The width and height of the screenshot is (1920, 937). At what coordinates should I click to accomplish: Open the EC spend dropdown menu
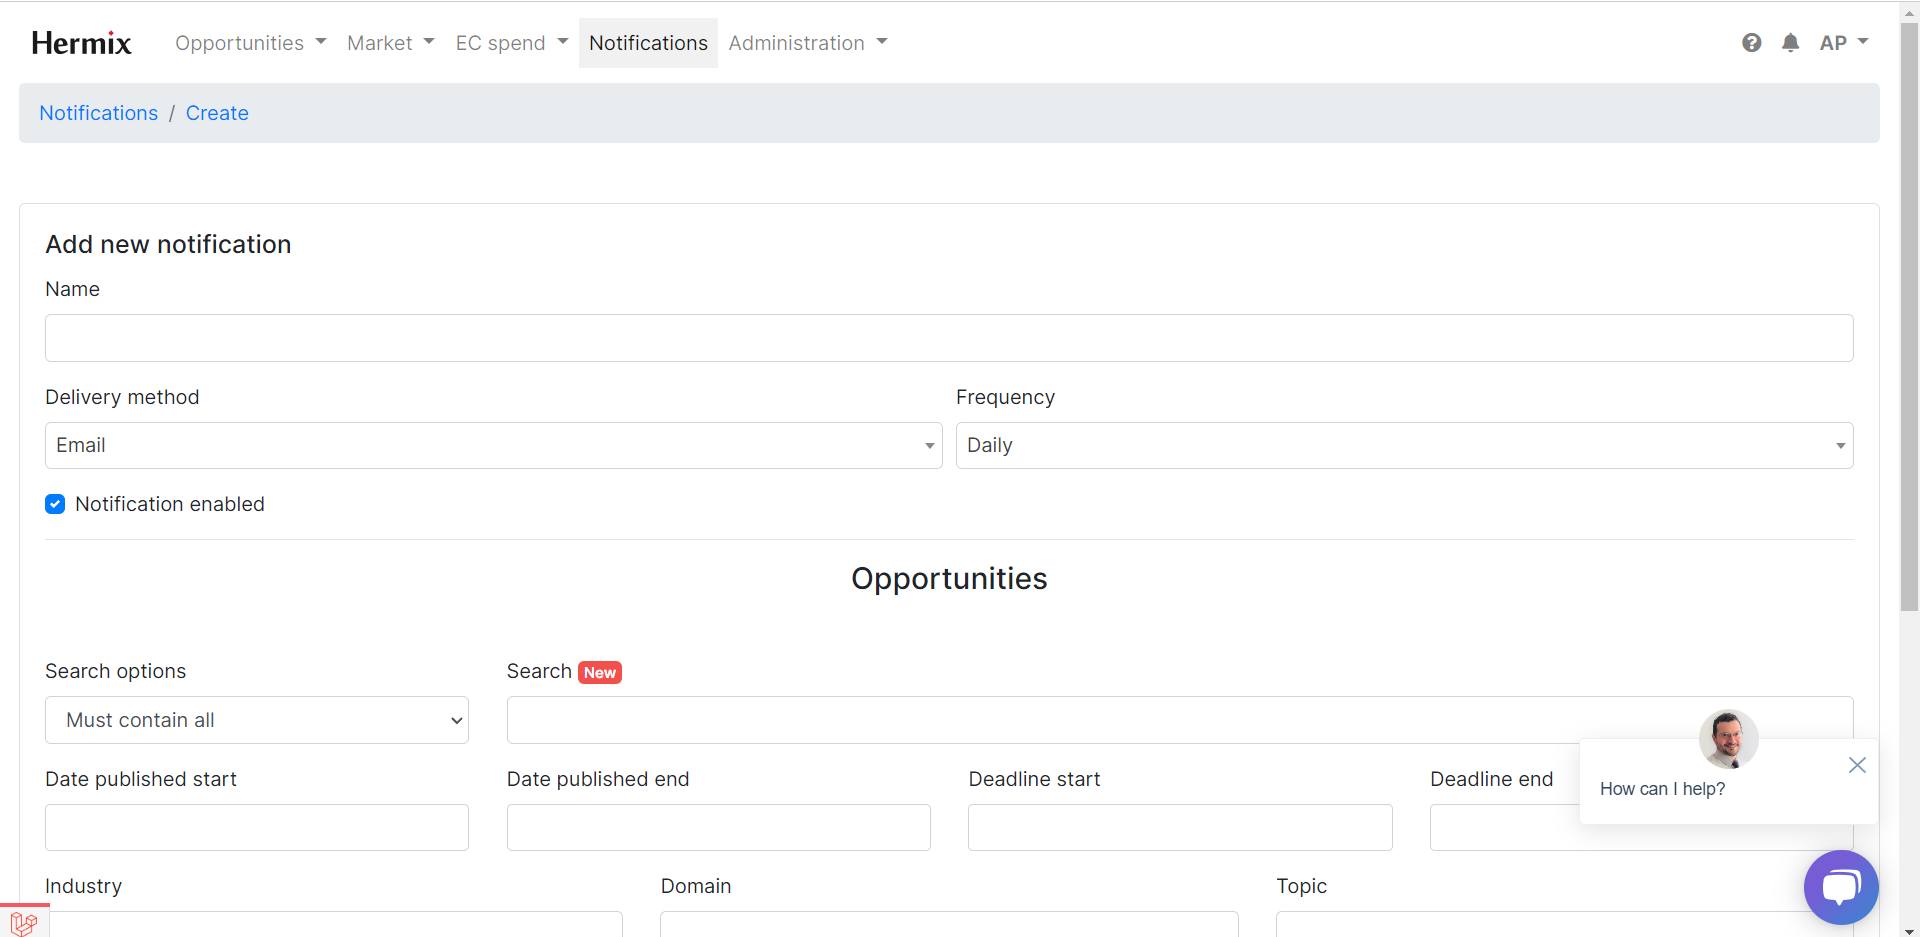511,42
